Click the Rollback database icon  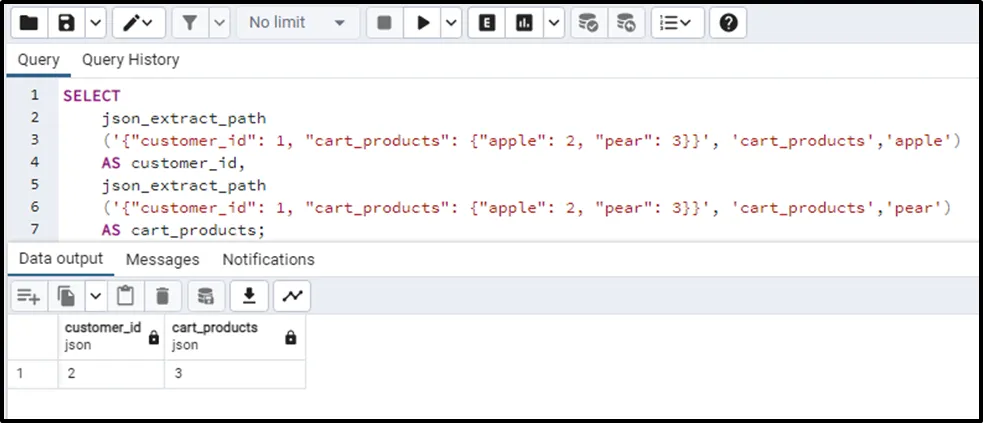point(625,22)
